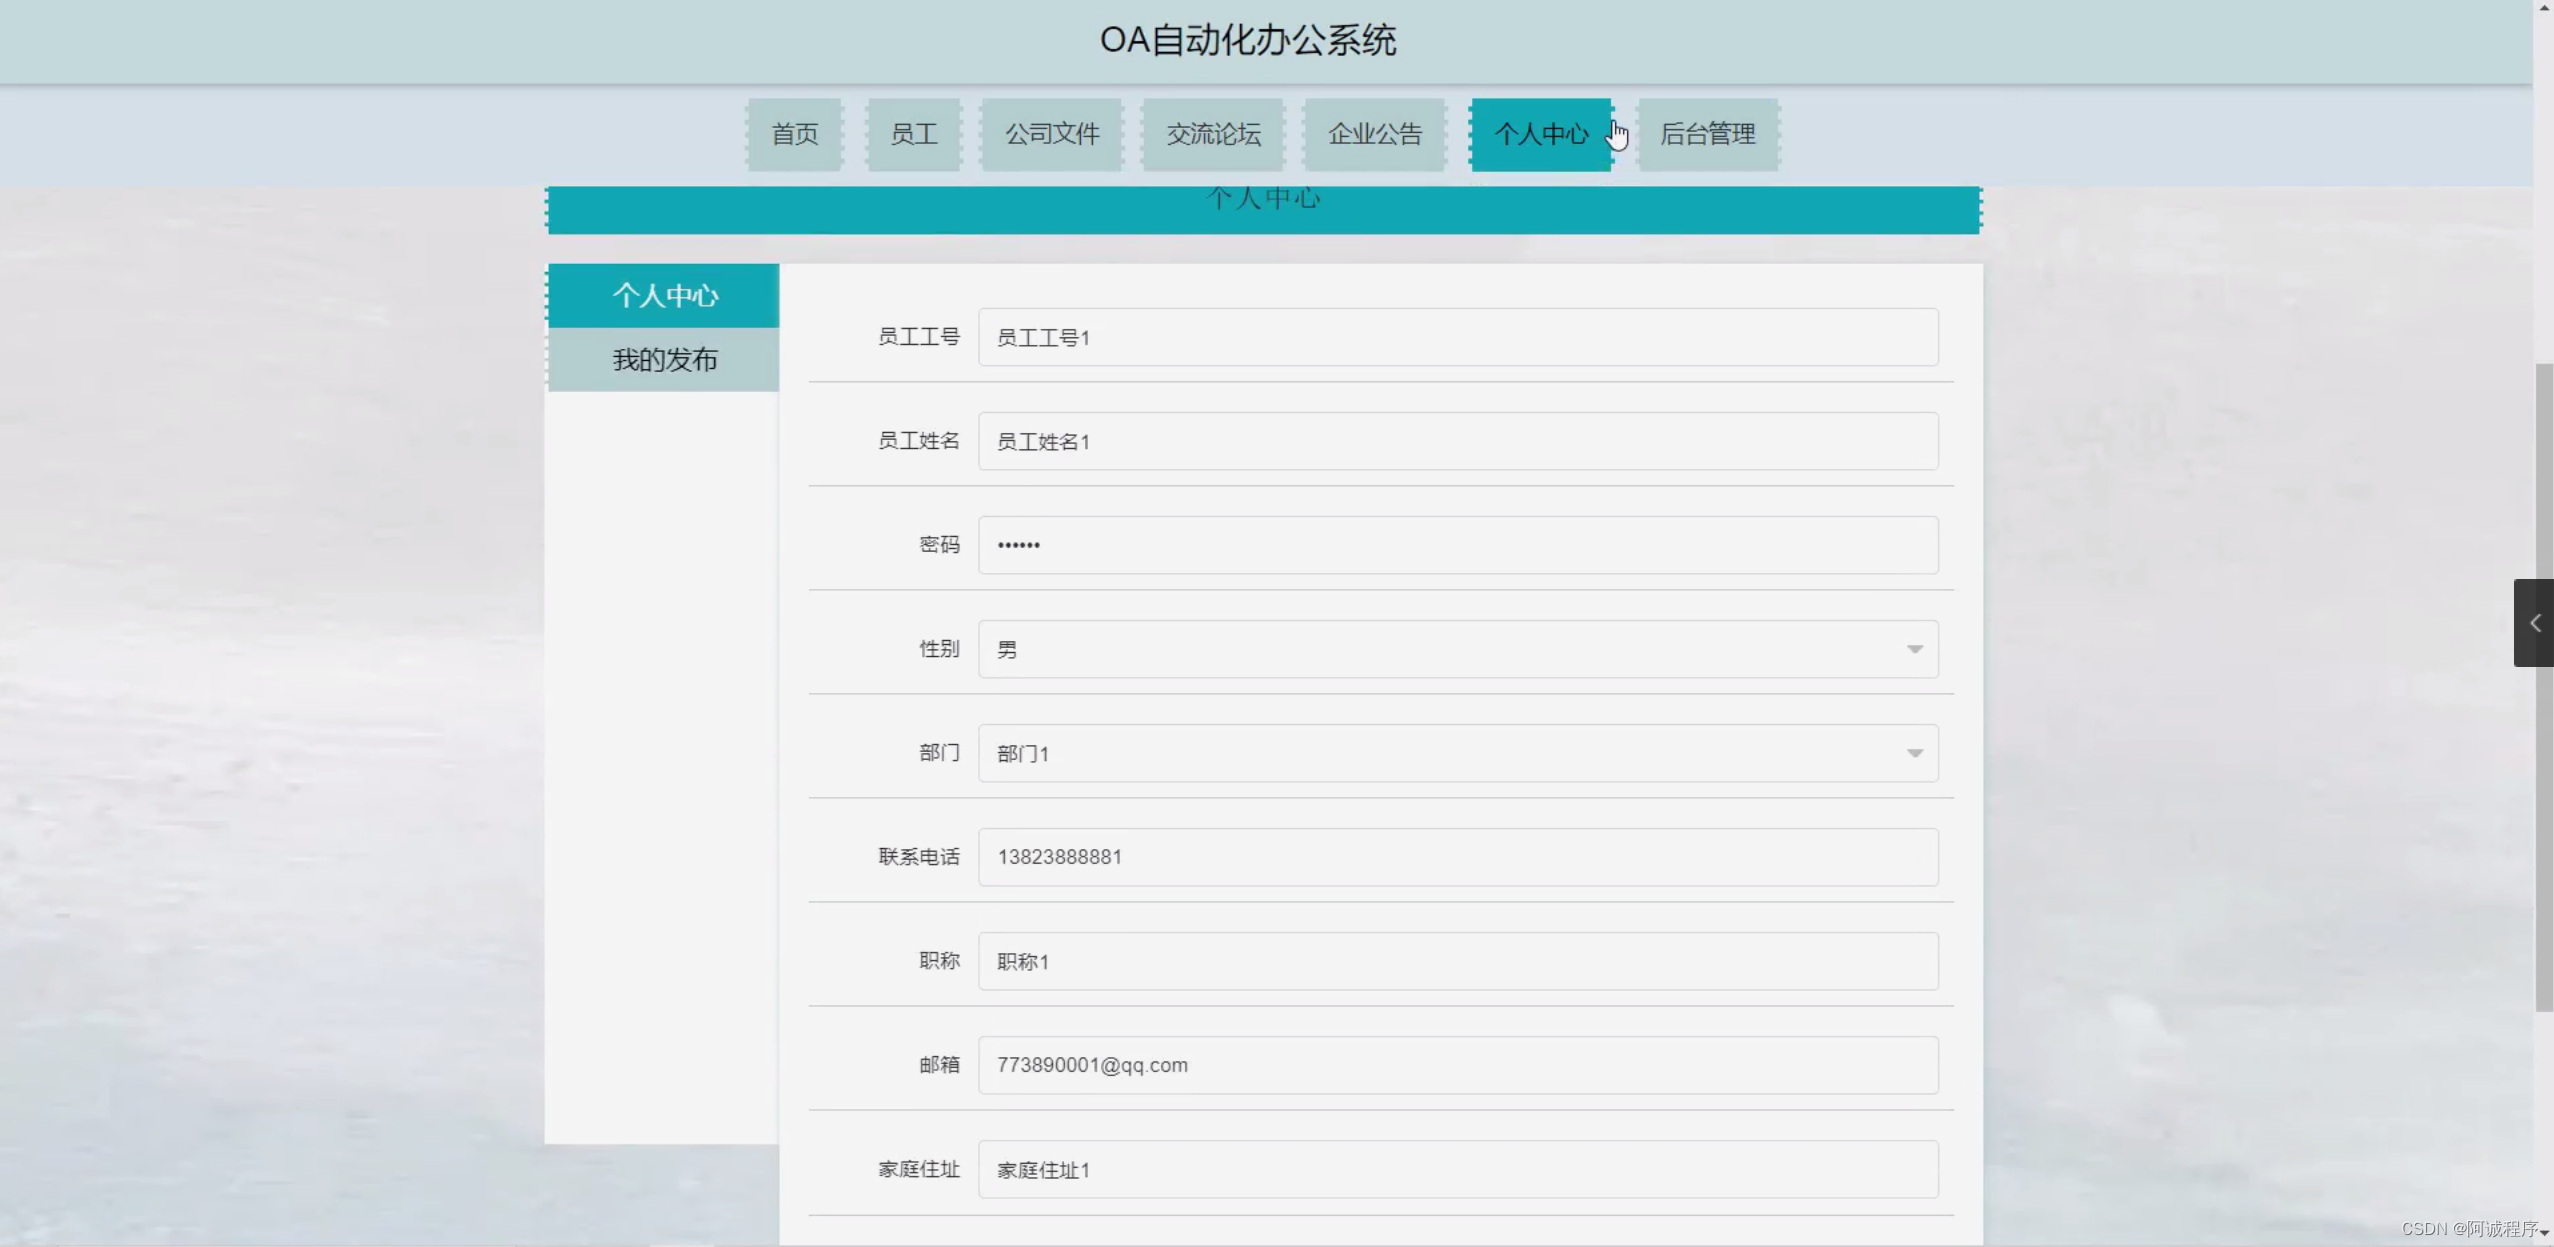The height and width of the screenshot is (1247, 2554).
Task: Open the 企业公告 announcements section
Action: coord(1374,134)
